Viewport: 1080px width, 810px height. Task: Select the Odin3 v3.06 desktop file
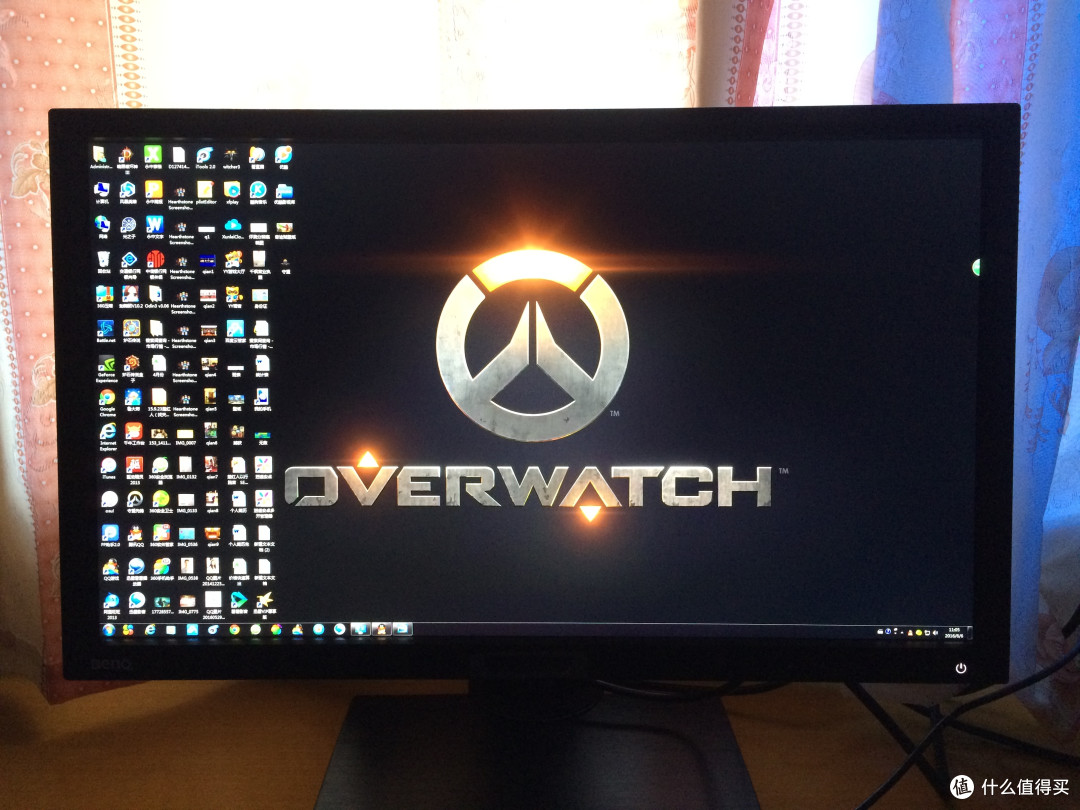156,297
